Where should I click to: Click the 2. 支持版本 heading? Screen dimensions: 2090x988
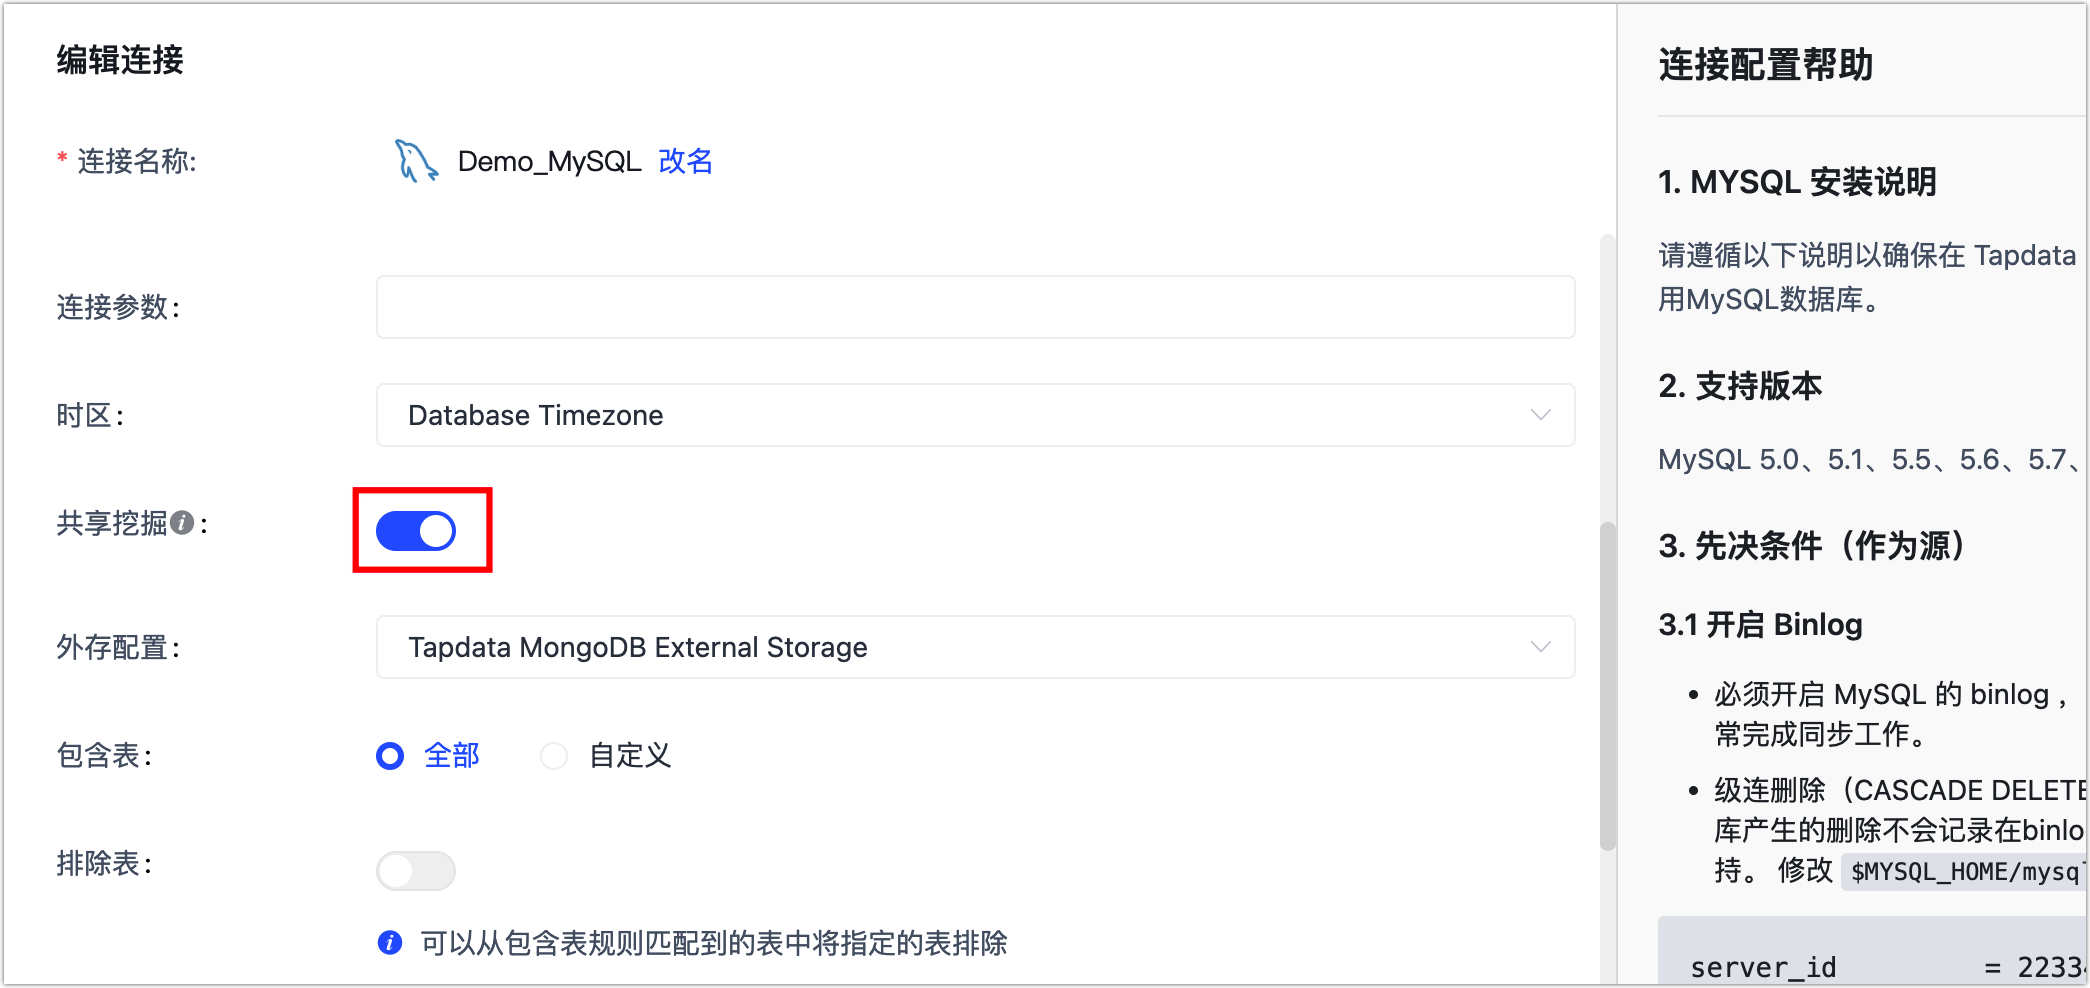point(1740,386)
